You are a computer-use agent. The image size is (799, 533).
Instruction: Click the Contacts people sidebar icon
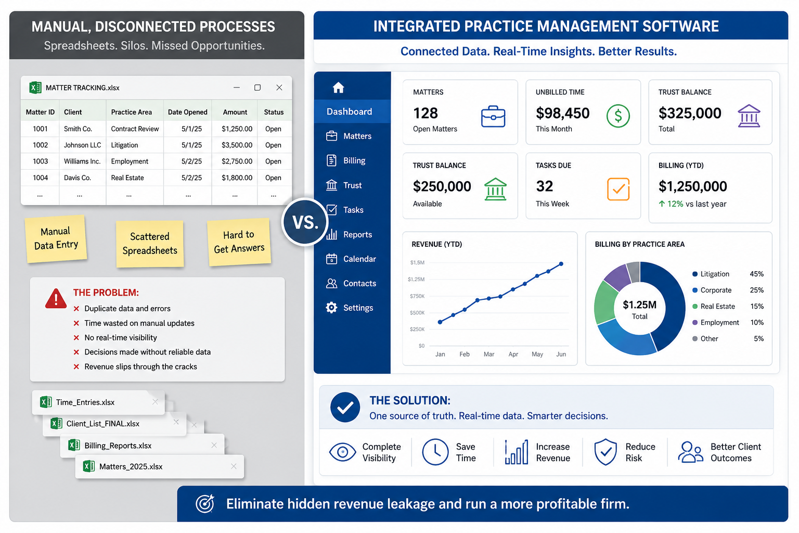coord(331,283)
